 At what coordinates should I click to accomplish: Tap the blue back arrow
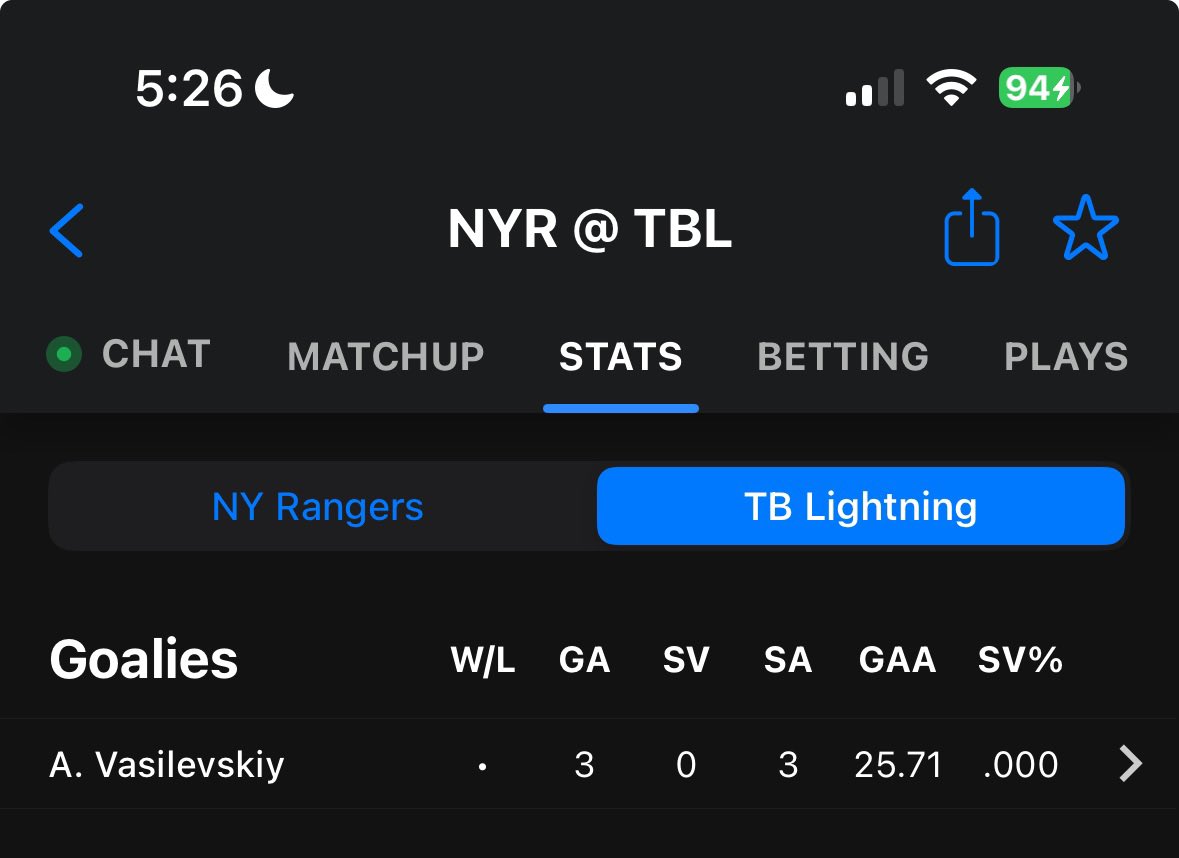66,230
